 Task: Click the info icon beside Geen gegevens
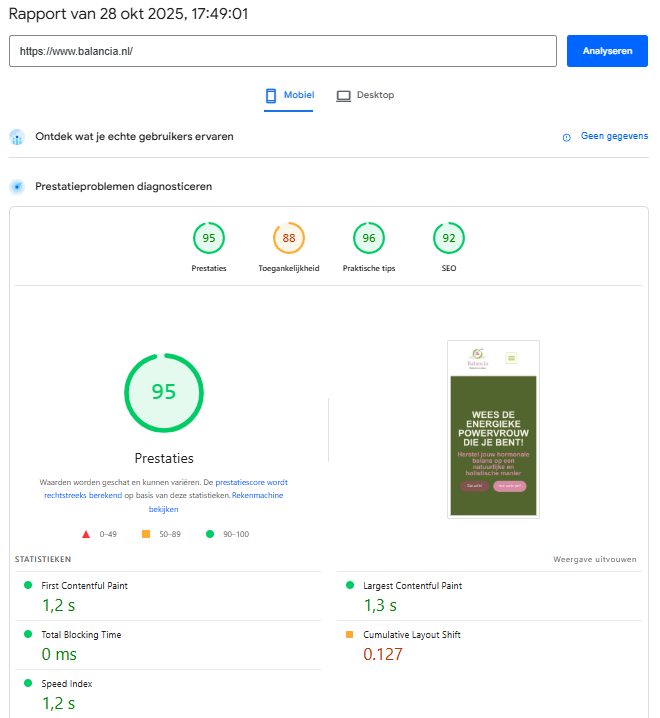(566, 137)
